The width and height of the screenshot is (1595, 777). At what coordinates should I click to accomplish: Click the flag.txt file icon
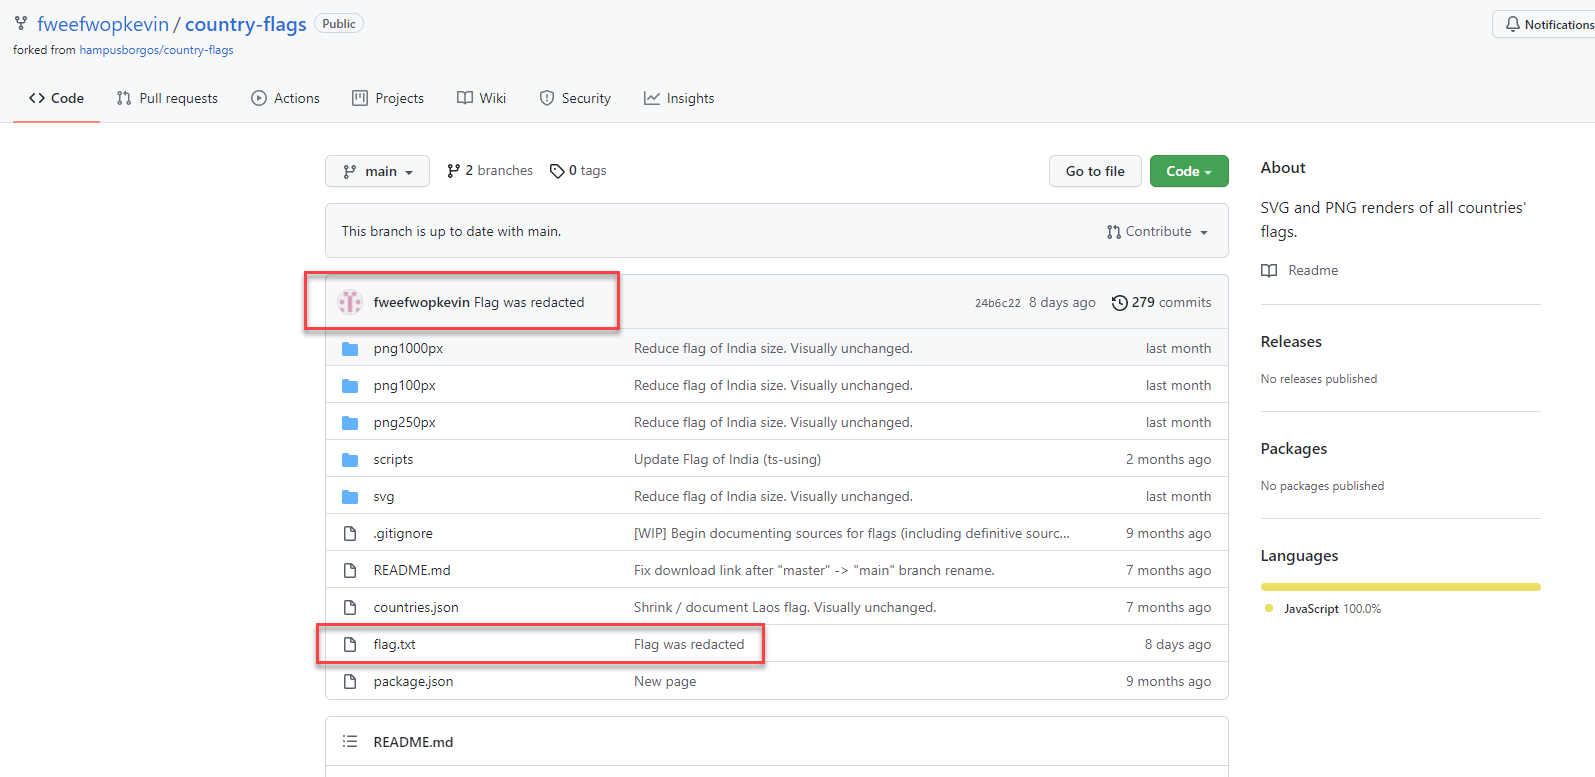(350, 645)
